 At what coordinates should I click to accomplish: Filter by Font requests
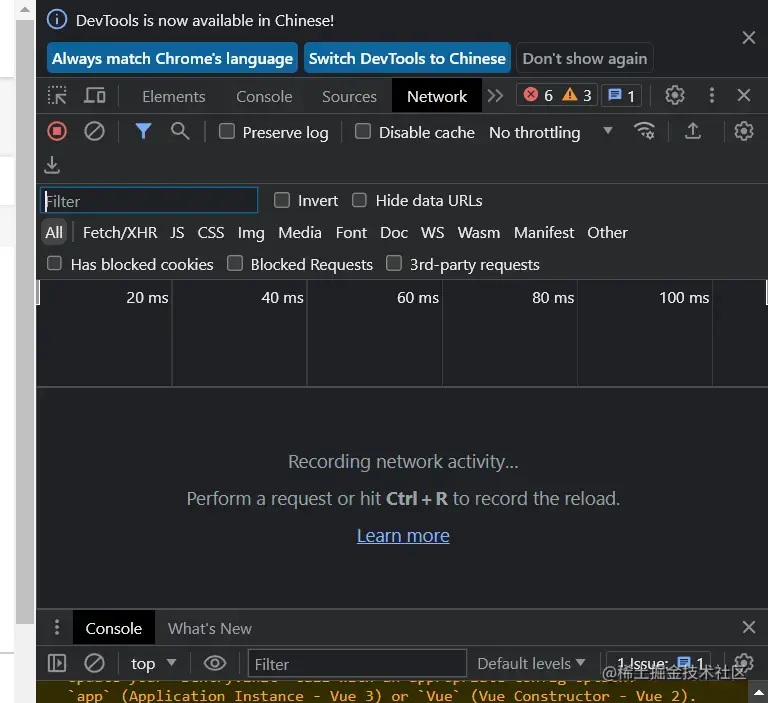coord(351,232)
